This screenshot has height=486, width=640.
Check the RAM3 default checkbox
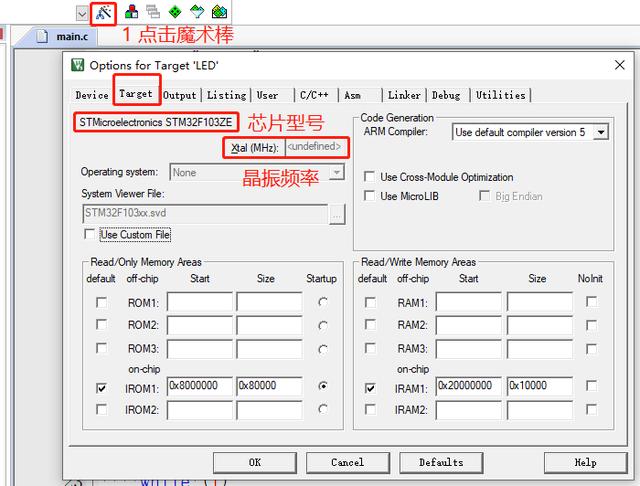370,348
